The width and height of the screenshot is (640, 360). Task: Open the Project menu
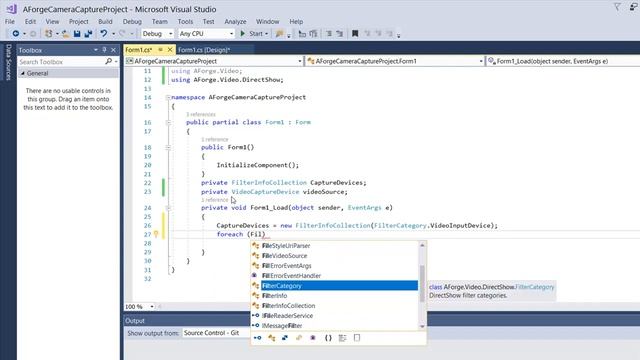pos(78,22)
